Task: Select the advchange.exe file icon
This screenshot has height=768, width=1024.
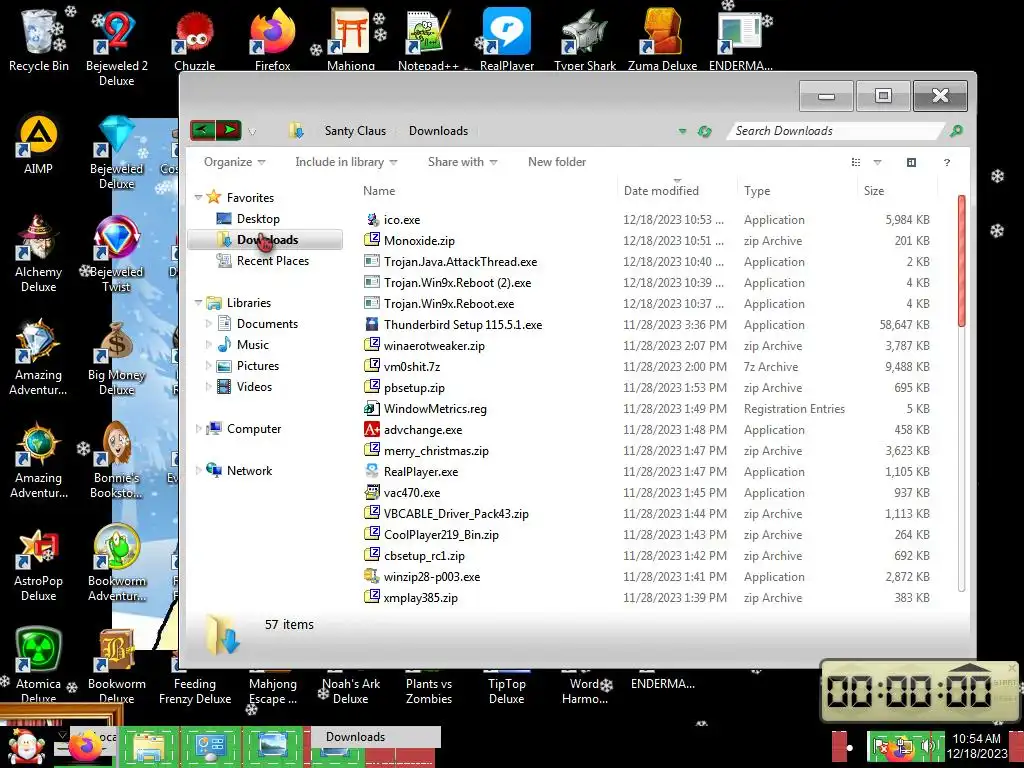Action: tap(372, 430)
